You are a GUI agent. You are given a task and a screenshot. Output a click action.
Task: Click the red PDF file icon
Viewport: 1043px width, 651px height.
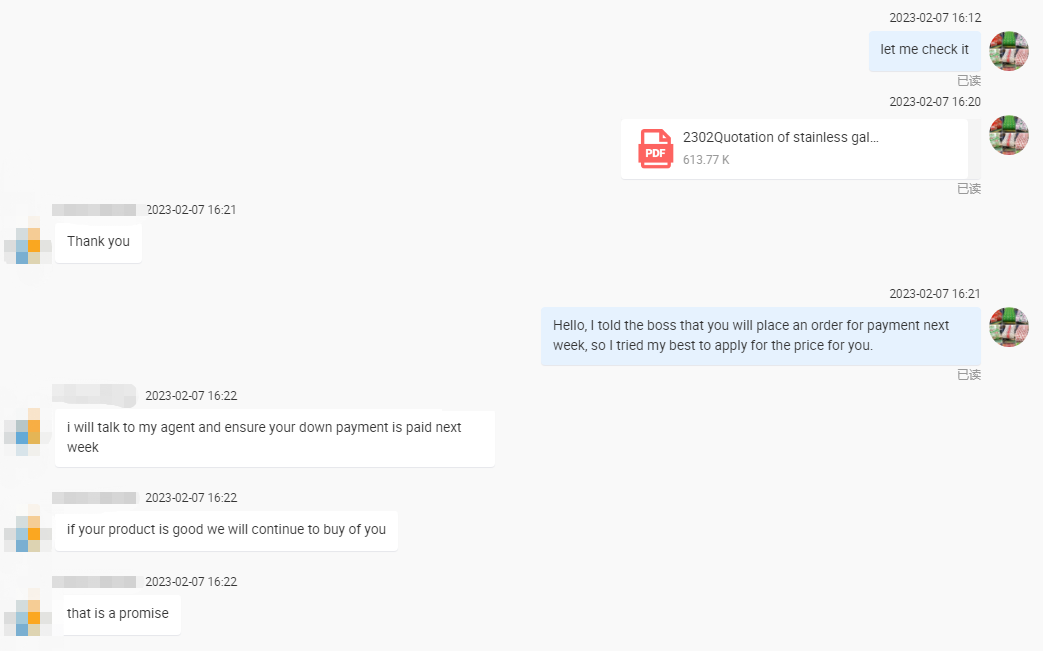(x=655, y=149)
